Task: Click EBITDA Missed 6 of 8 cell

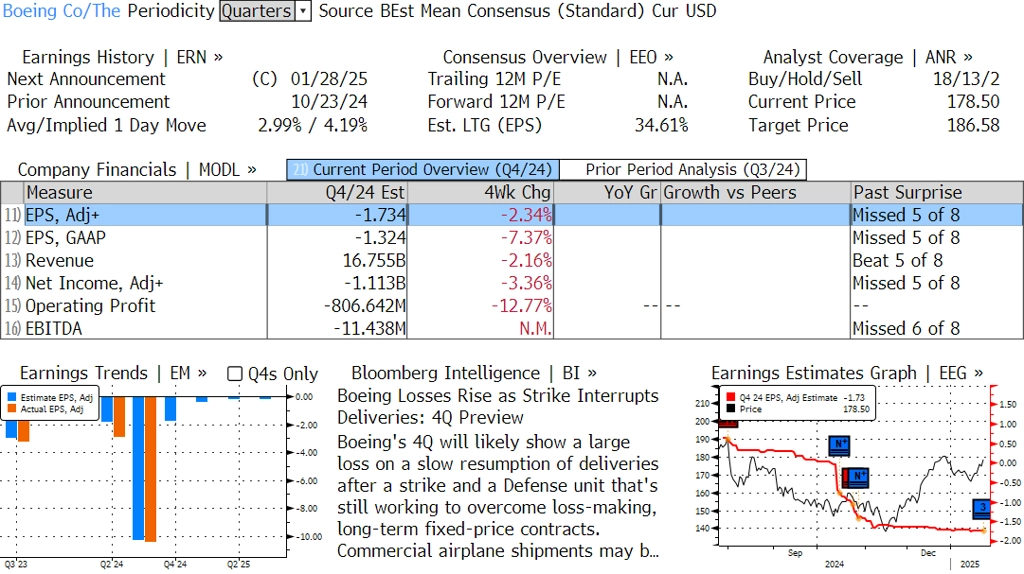Action: point(906,328)
